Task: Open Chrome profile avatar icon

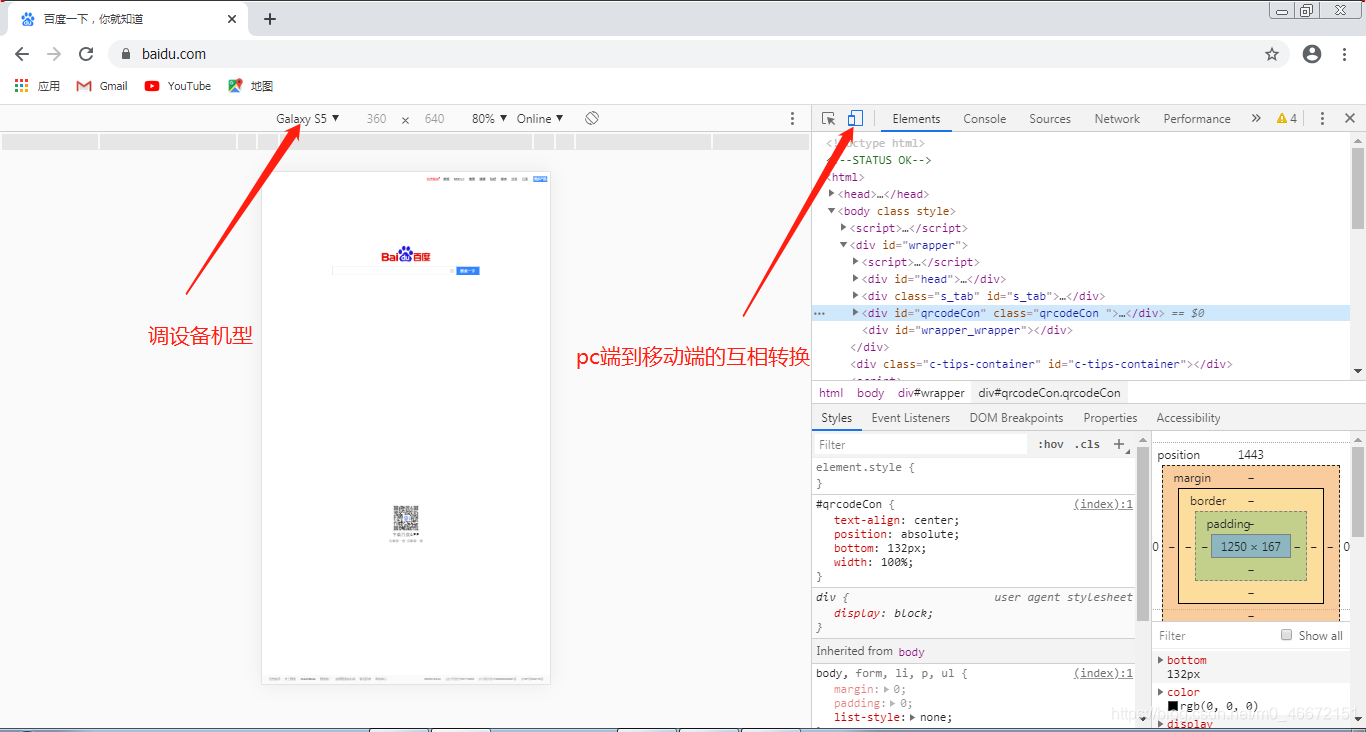Action: click(x=1312, y=54)
